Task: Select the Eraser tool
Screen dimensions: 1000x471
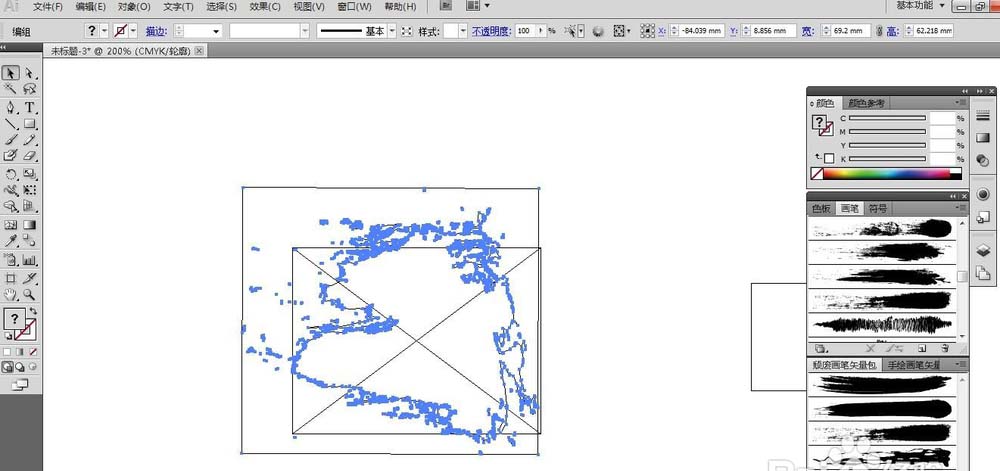Action: point(29,156)
